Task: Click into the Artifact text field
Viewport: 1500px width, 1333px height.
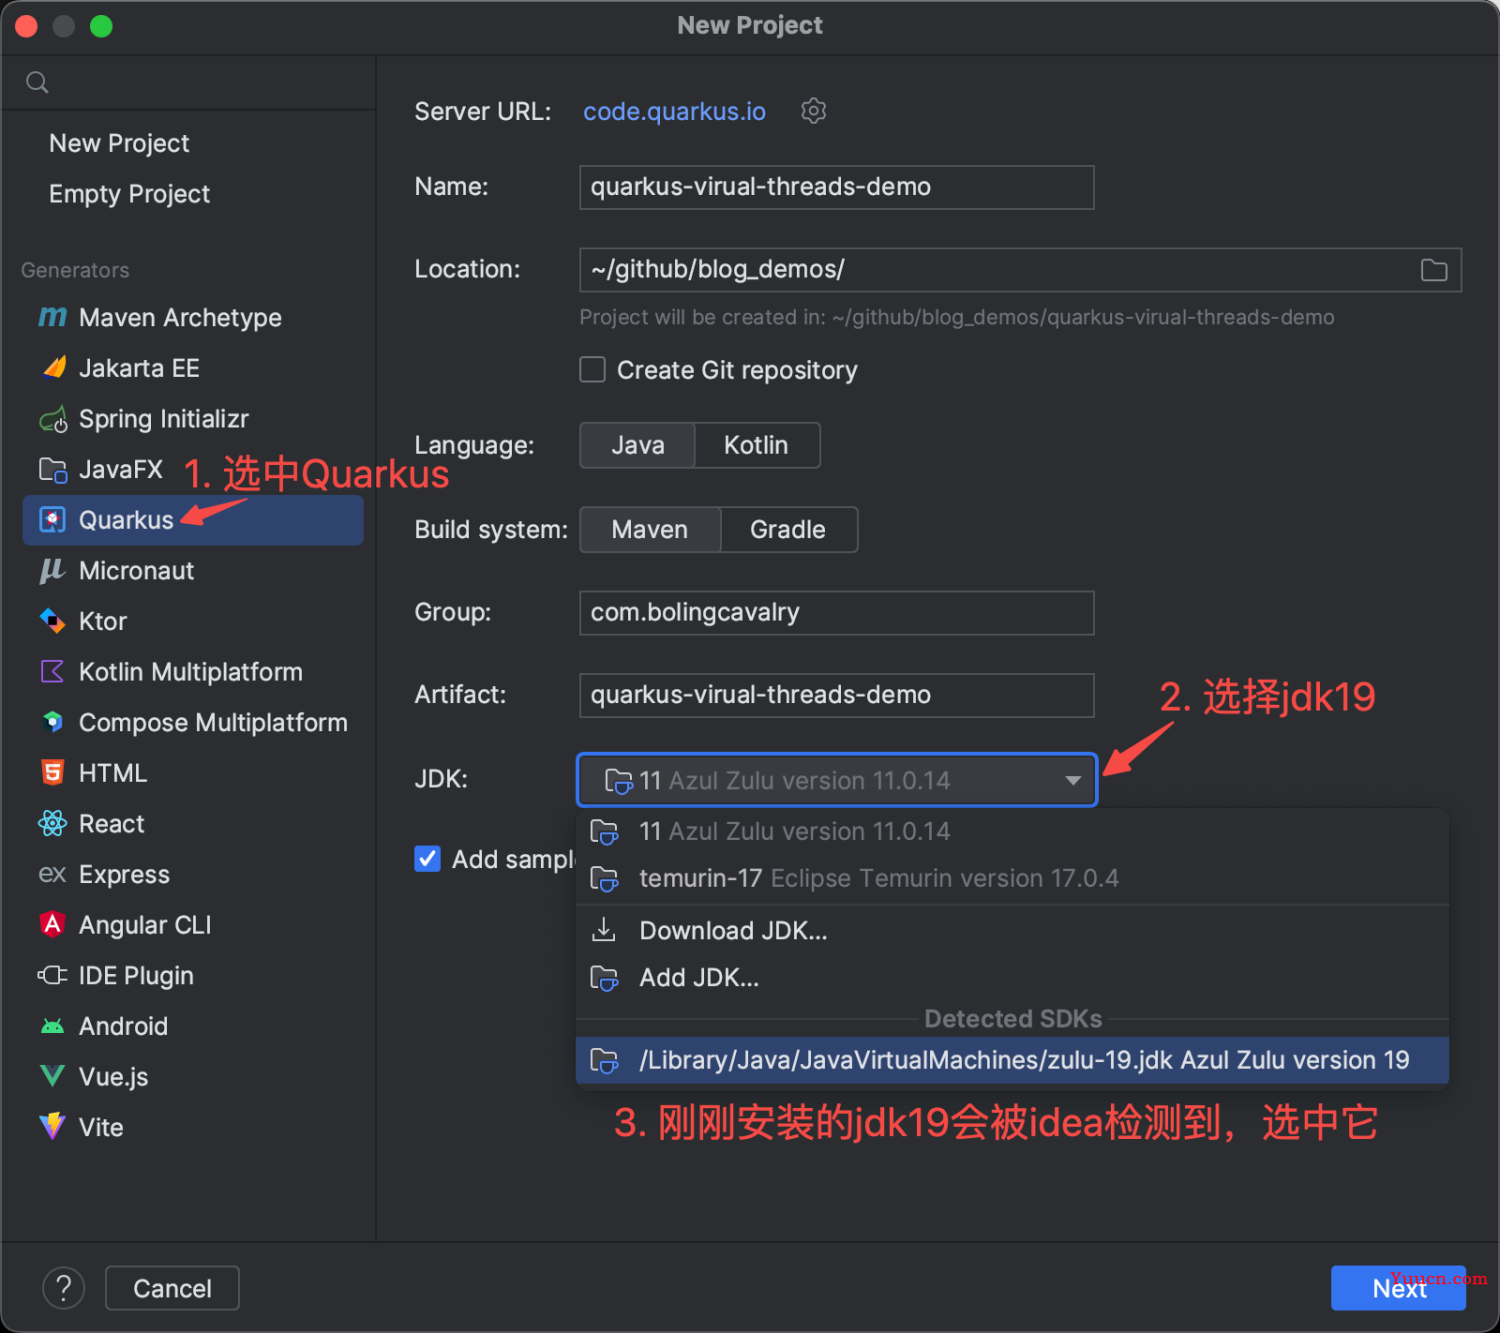Action: pyautogui.click(x=837, y=695)
